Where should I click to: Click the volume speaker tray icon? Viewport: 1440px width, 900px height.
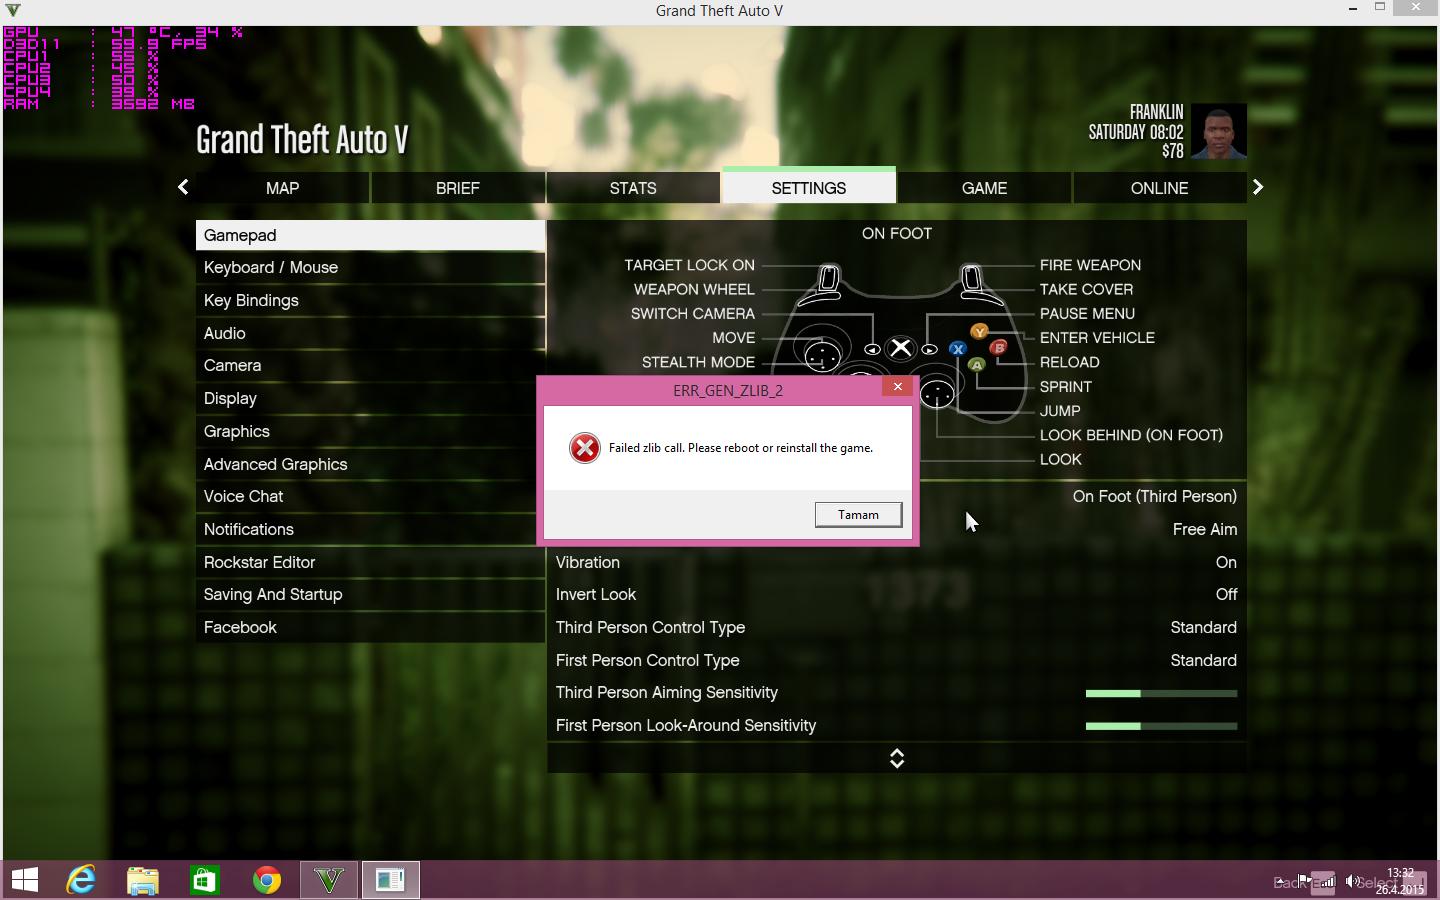click(x=1352, y=881)
